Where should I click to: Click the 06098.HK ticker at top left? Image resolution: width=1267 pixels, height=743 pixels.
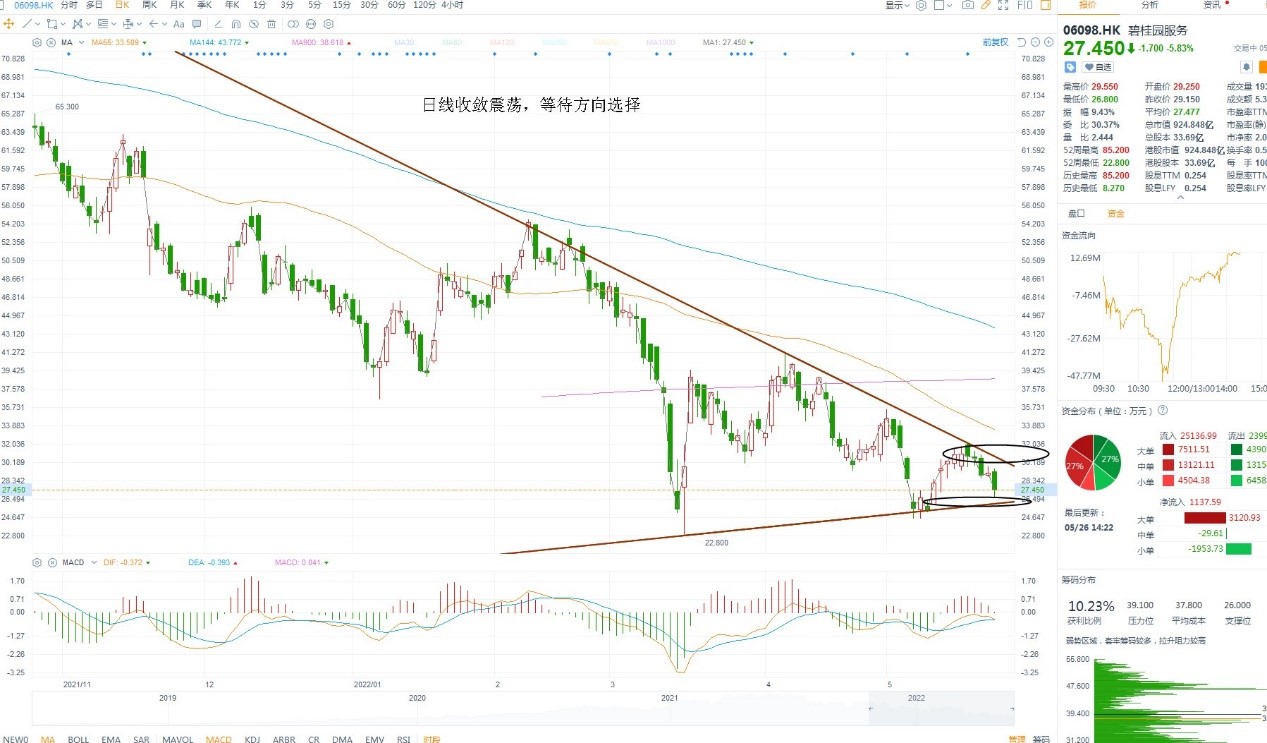[x=33, y=5]
